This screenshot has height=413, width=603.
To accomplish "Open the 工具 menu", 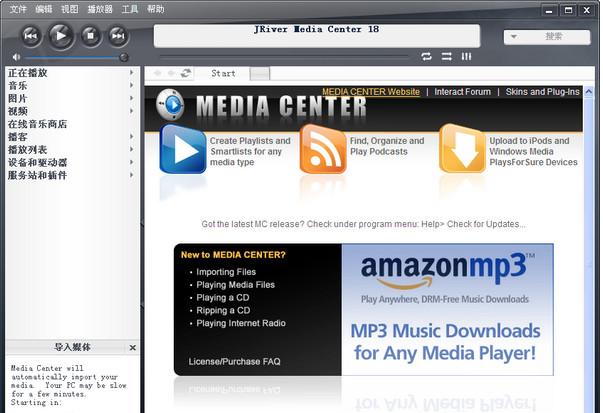I will 129,9.
